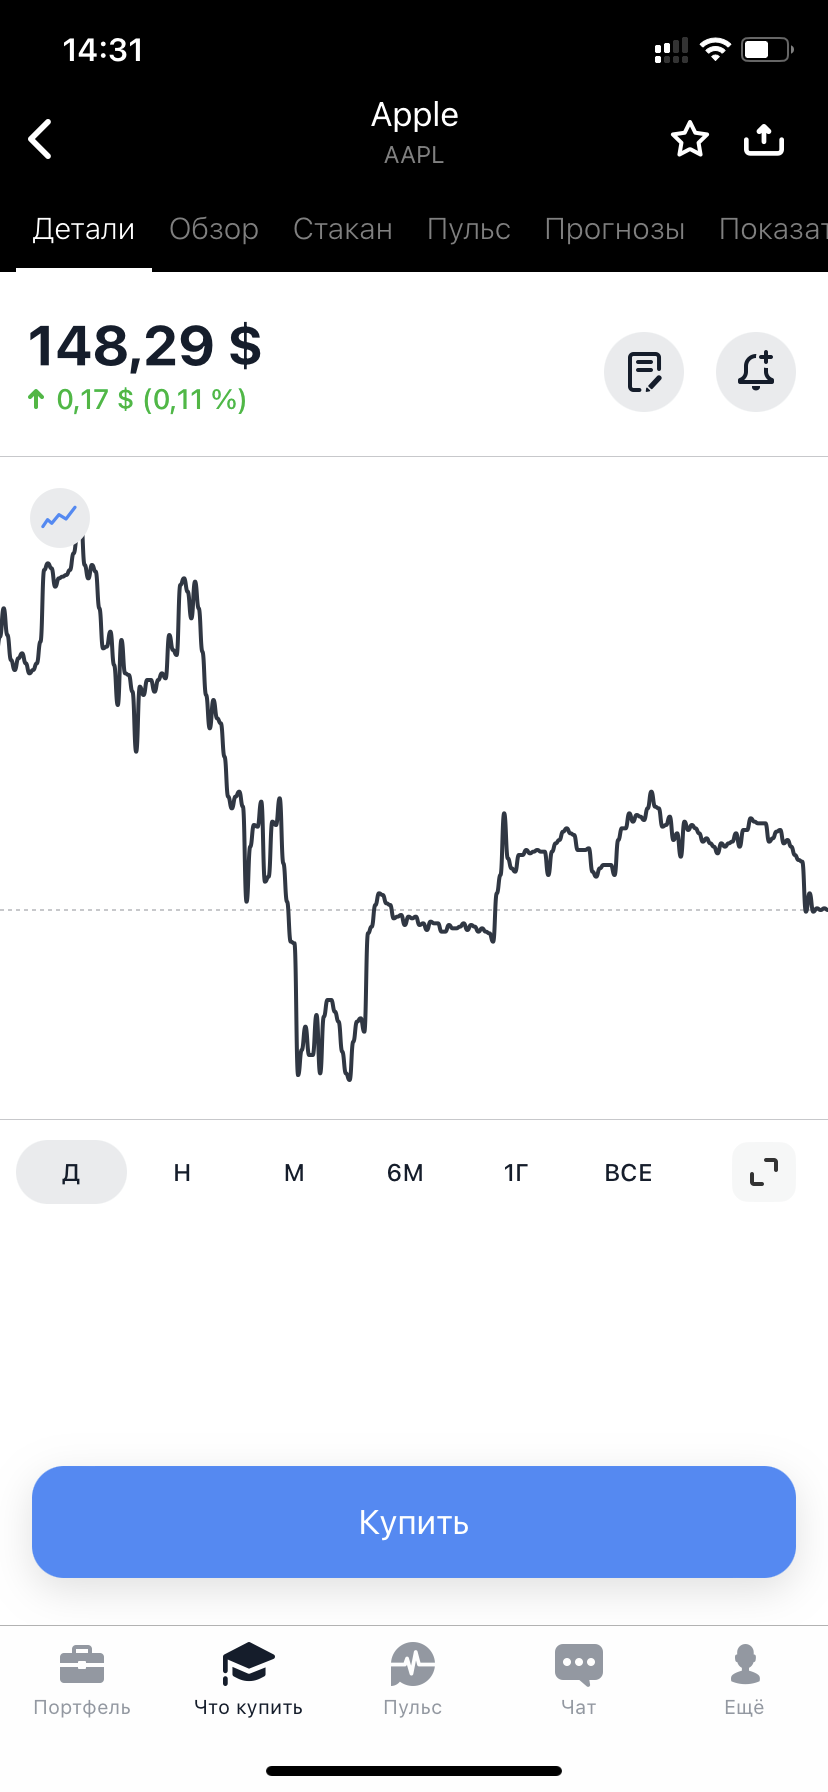
Task: Switch to the Стакан tab
Action: (x=343, y=229)
